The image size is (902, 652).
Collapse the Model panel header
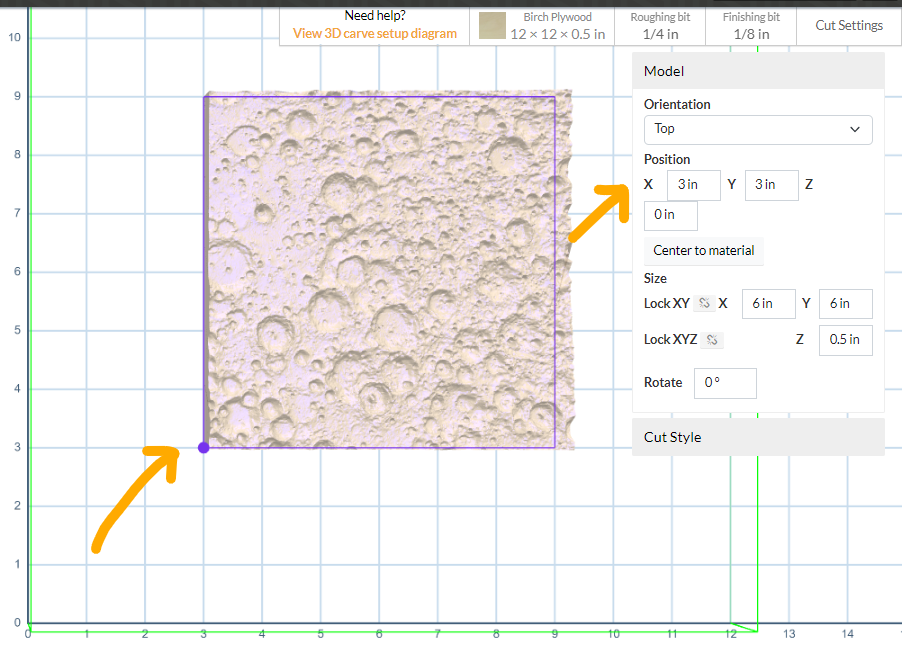click(757, 72)
